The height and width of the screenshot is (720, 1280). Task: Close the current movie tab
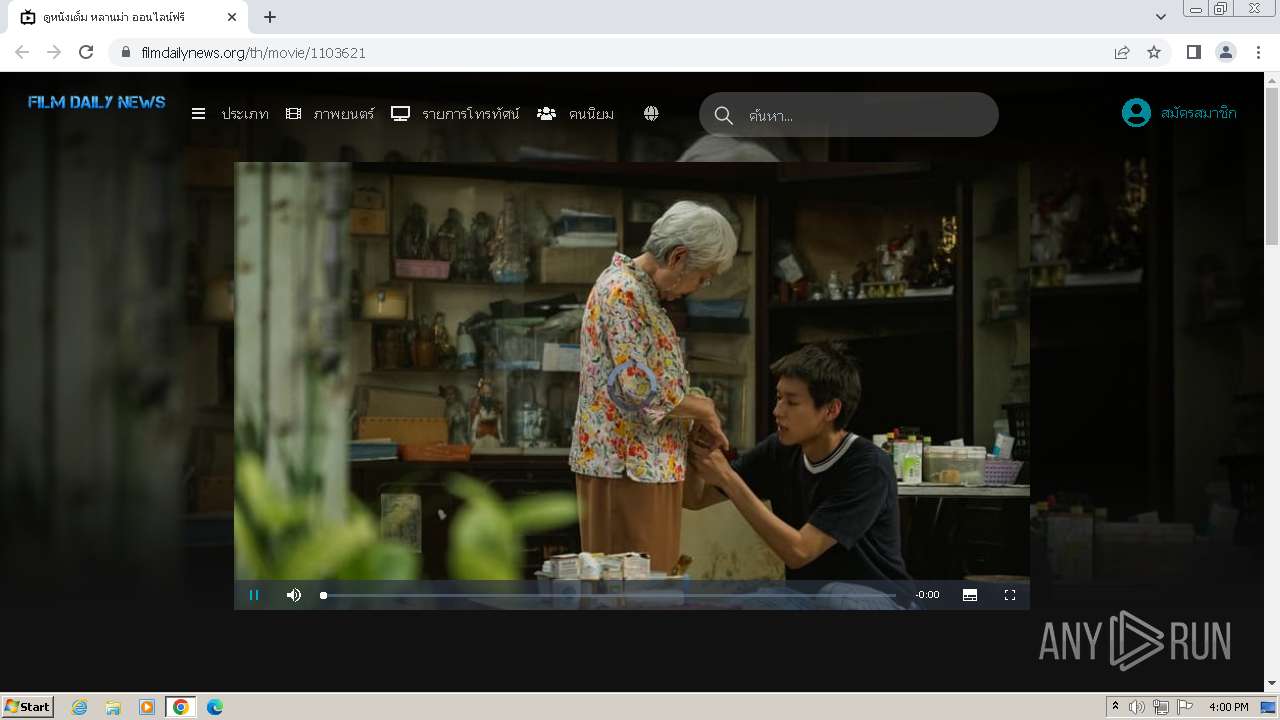(x=232, y=17)
